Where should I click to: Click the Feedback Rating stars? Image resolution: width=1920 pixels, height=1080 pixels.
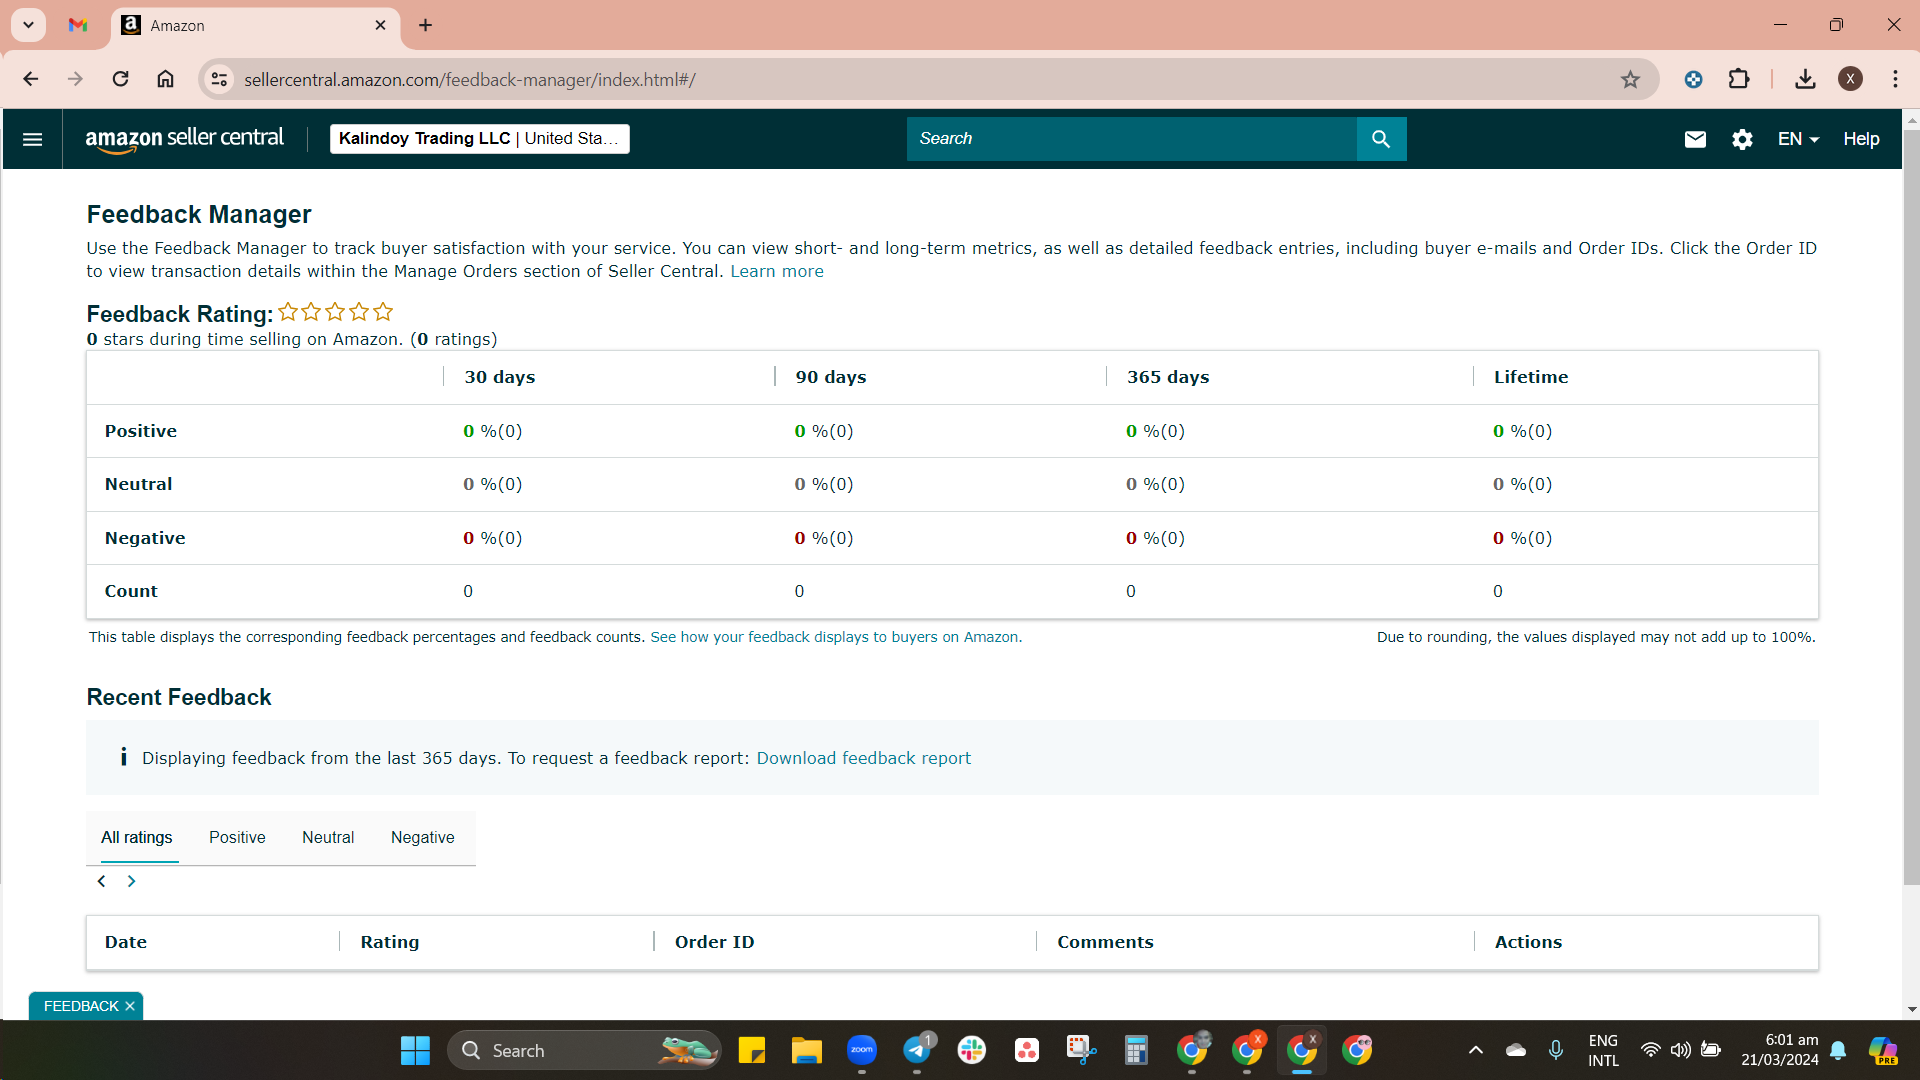pyautogui.click(x=335, y=312)
